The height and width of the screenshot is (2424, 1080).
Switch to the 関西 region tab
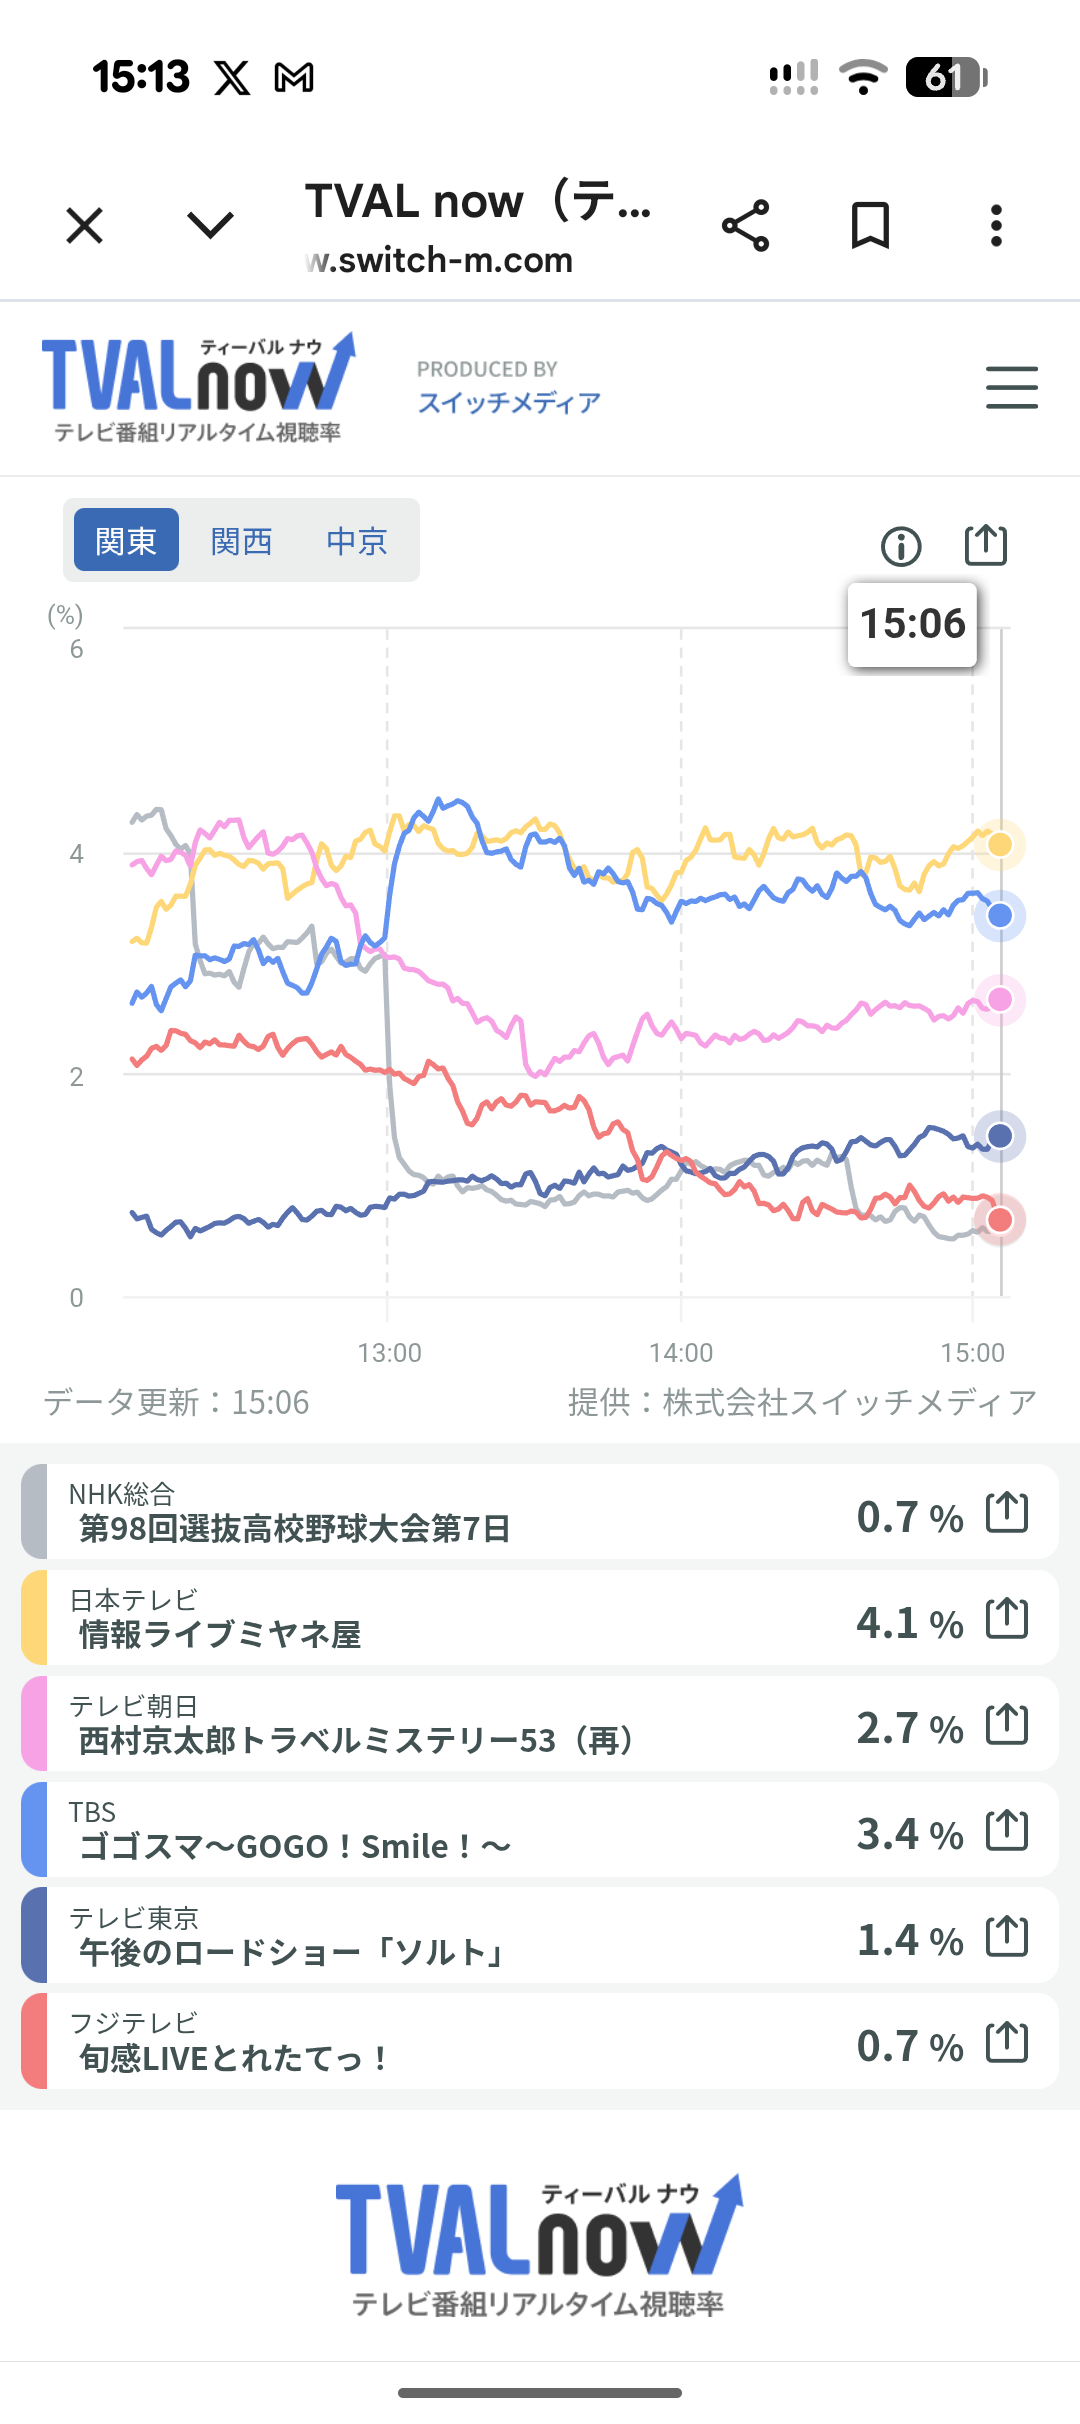(242, 541)
